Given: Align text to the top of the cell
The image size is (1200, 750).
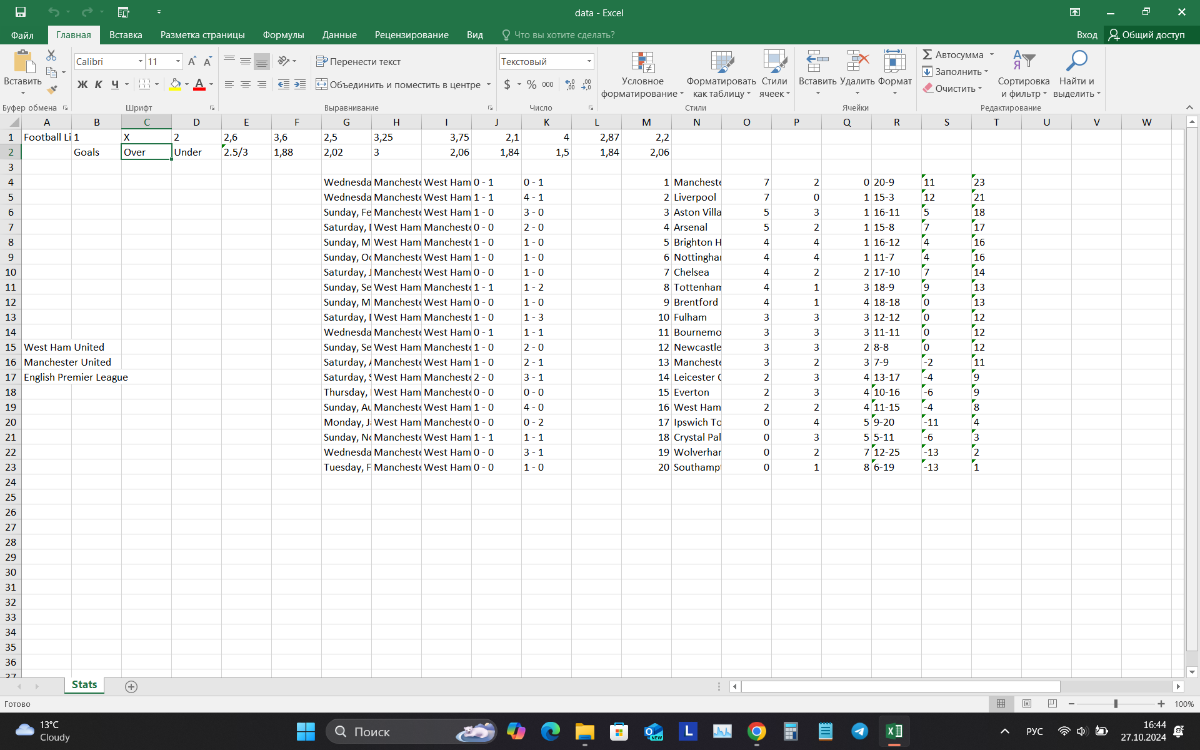Looking at the screenshot, I should click(x=229, y=61).
